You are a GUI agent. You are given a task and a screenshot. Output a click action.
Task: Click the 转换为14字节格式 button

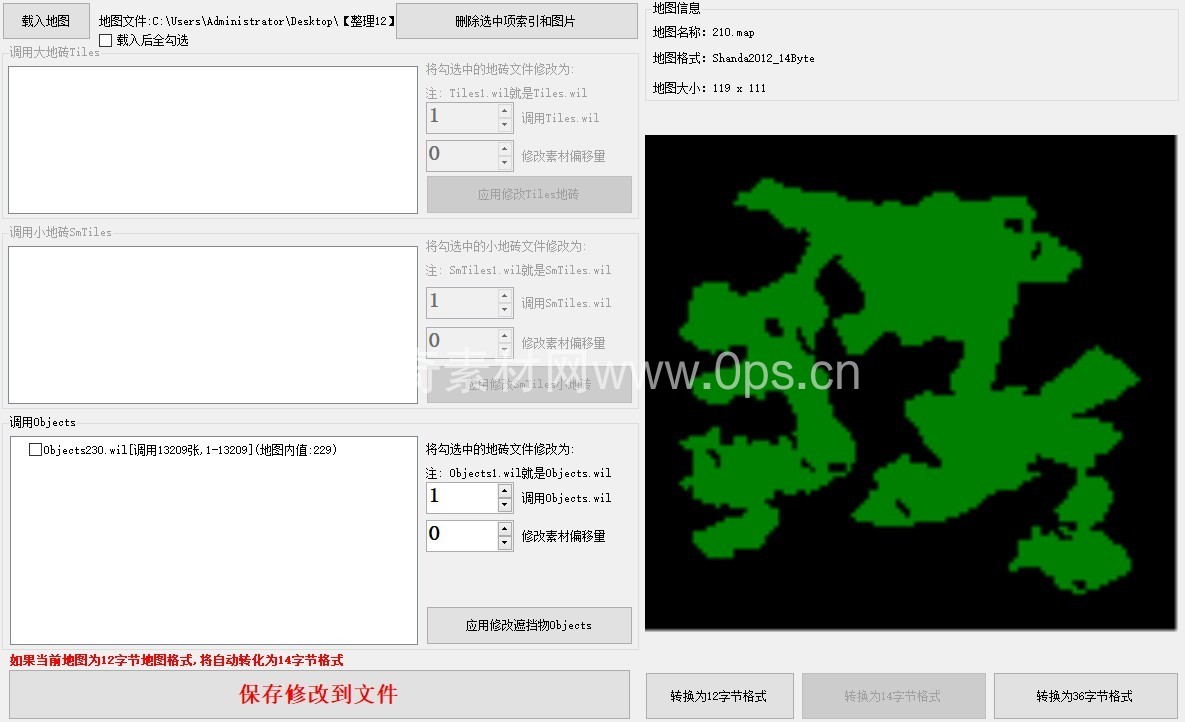(x=892, y=696)
